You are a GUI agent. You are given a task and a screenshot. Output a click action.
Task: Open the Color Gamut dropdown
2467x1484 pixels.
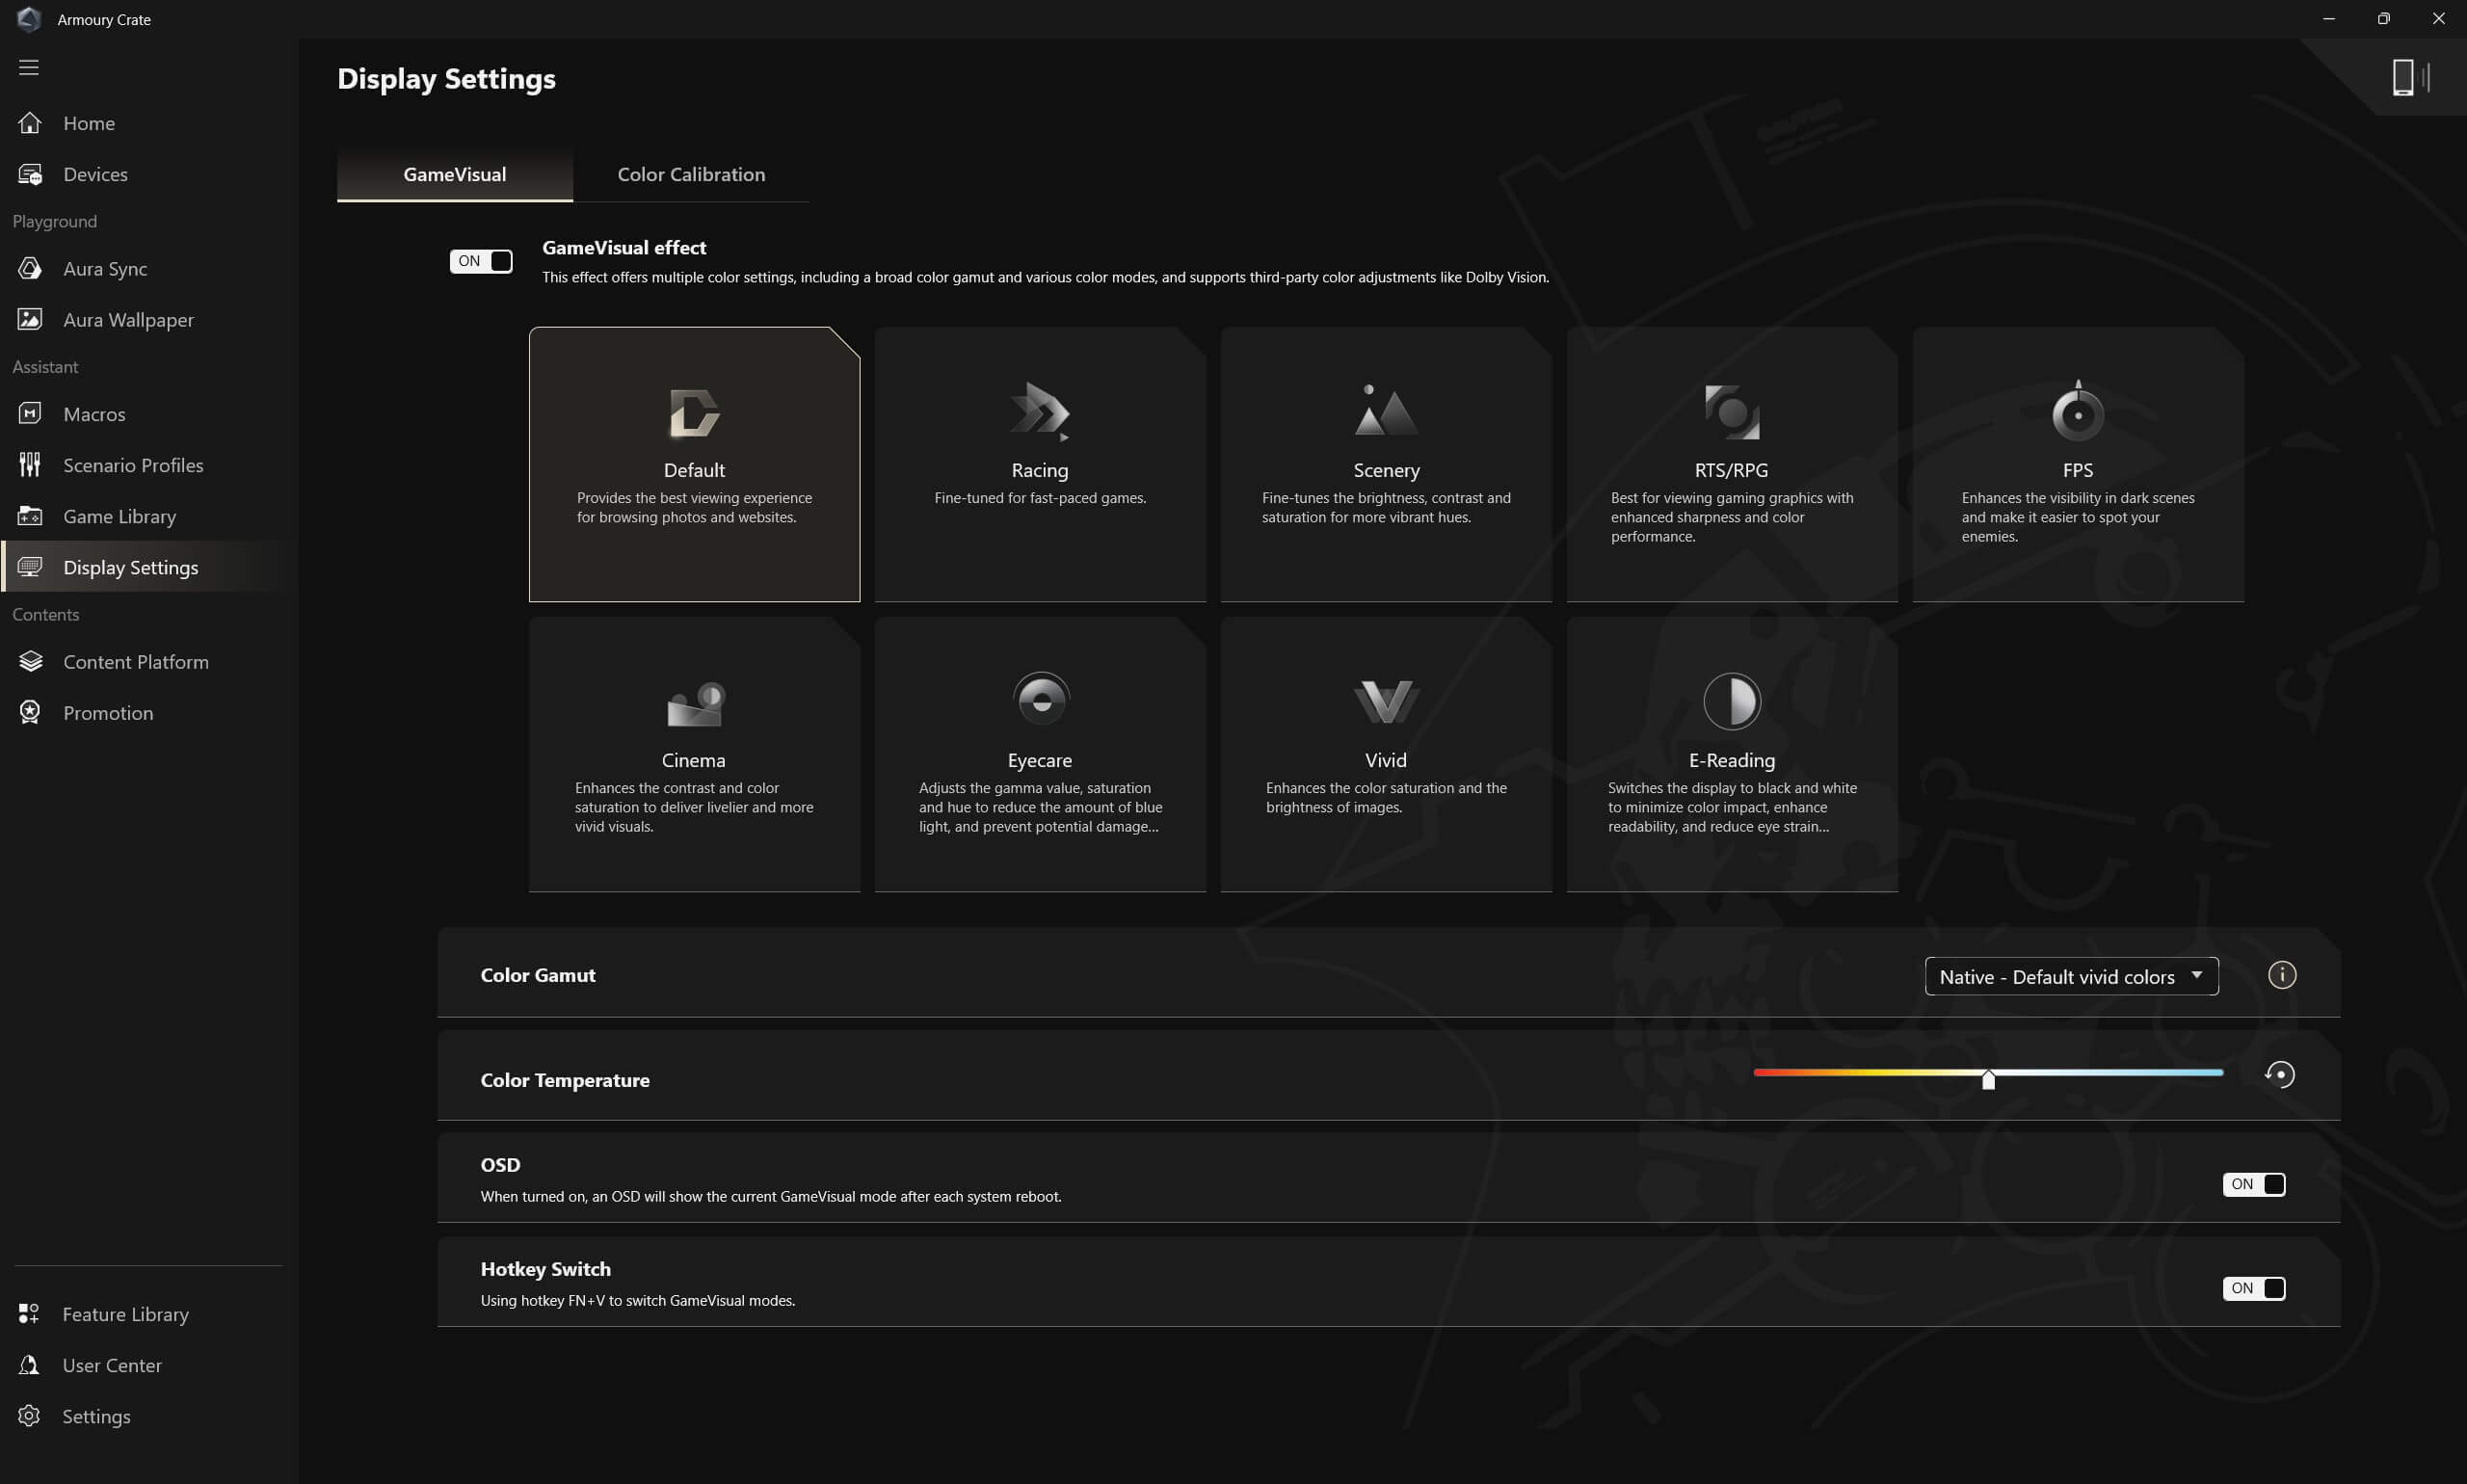pos(2070,977)
